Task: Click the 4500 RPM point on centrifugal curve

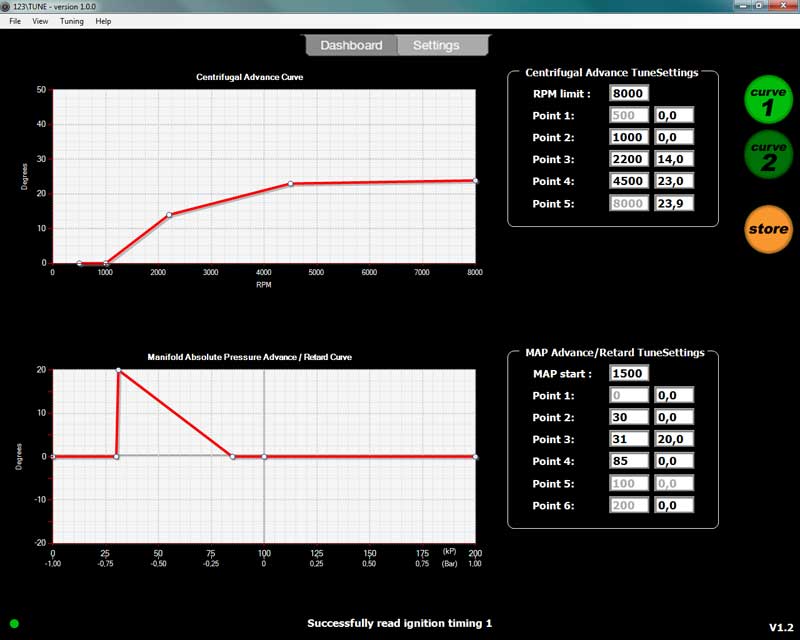Action: (290, 184)
